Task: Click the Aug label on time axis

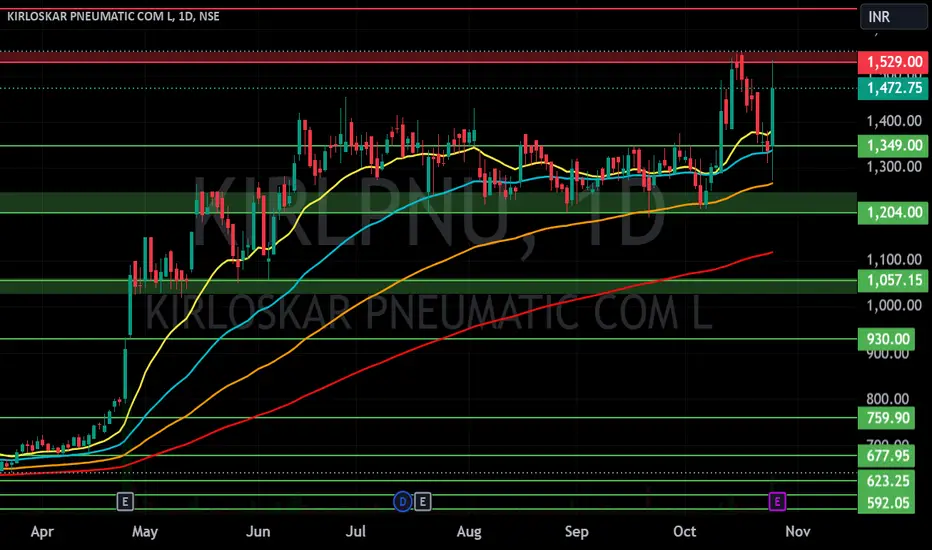Action: 469,531
